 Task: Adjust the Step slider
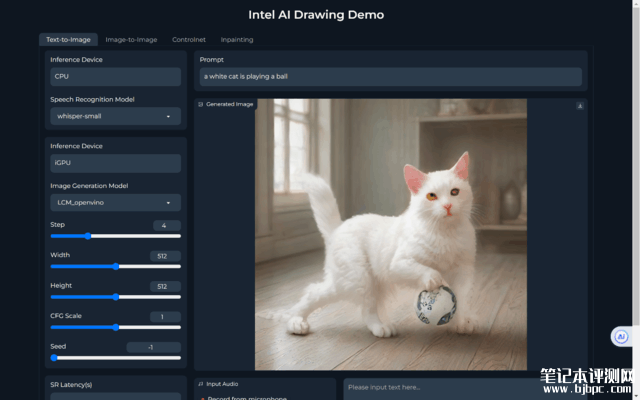[x=116, y=236]
